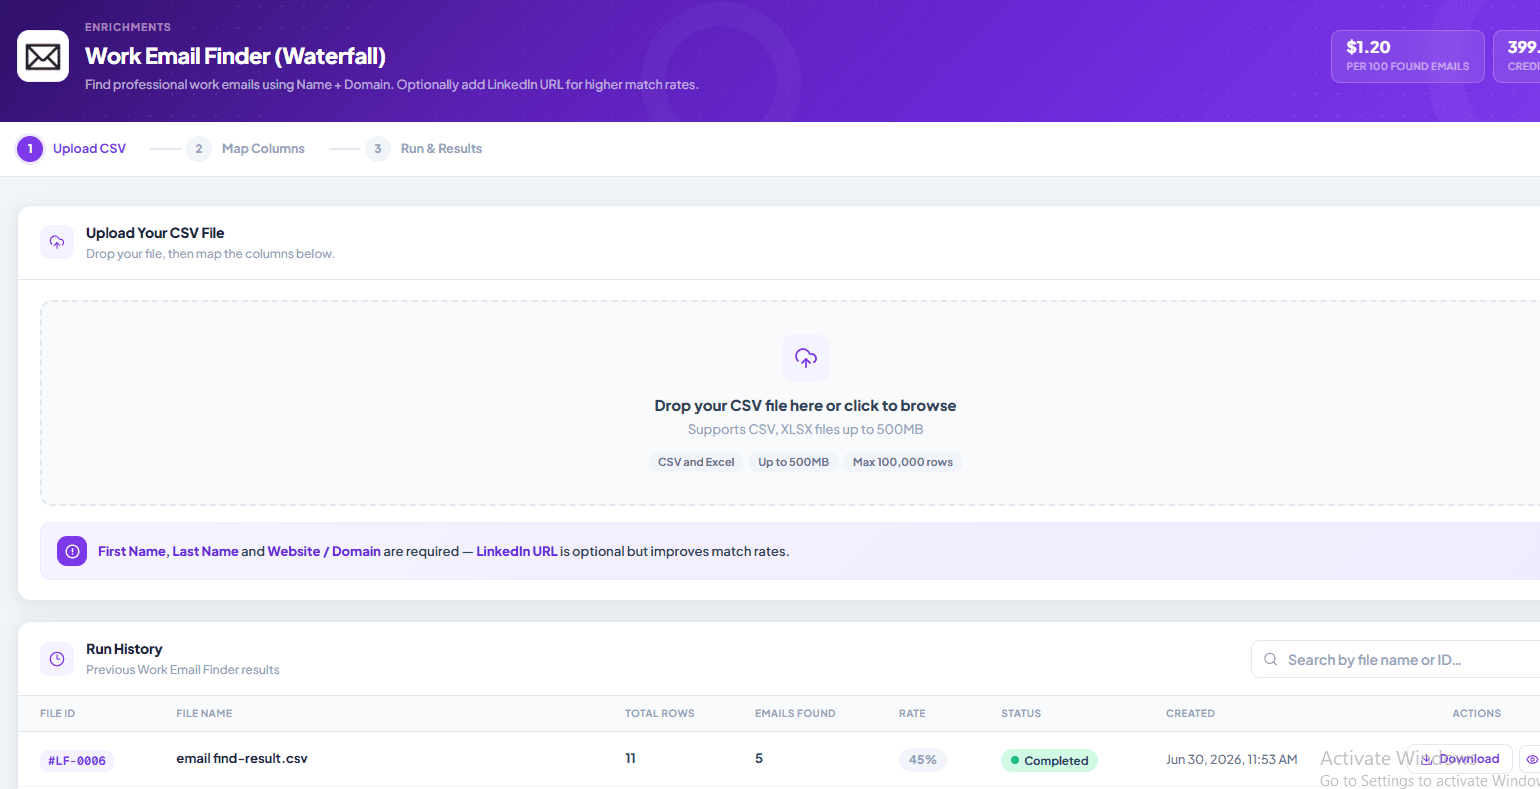Click the magnifier icon in the search box
The width and height of the screenshot is (1540, 789).
click(x=1271, y=660)
